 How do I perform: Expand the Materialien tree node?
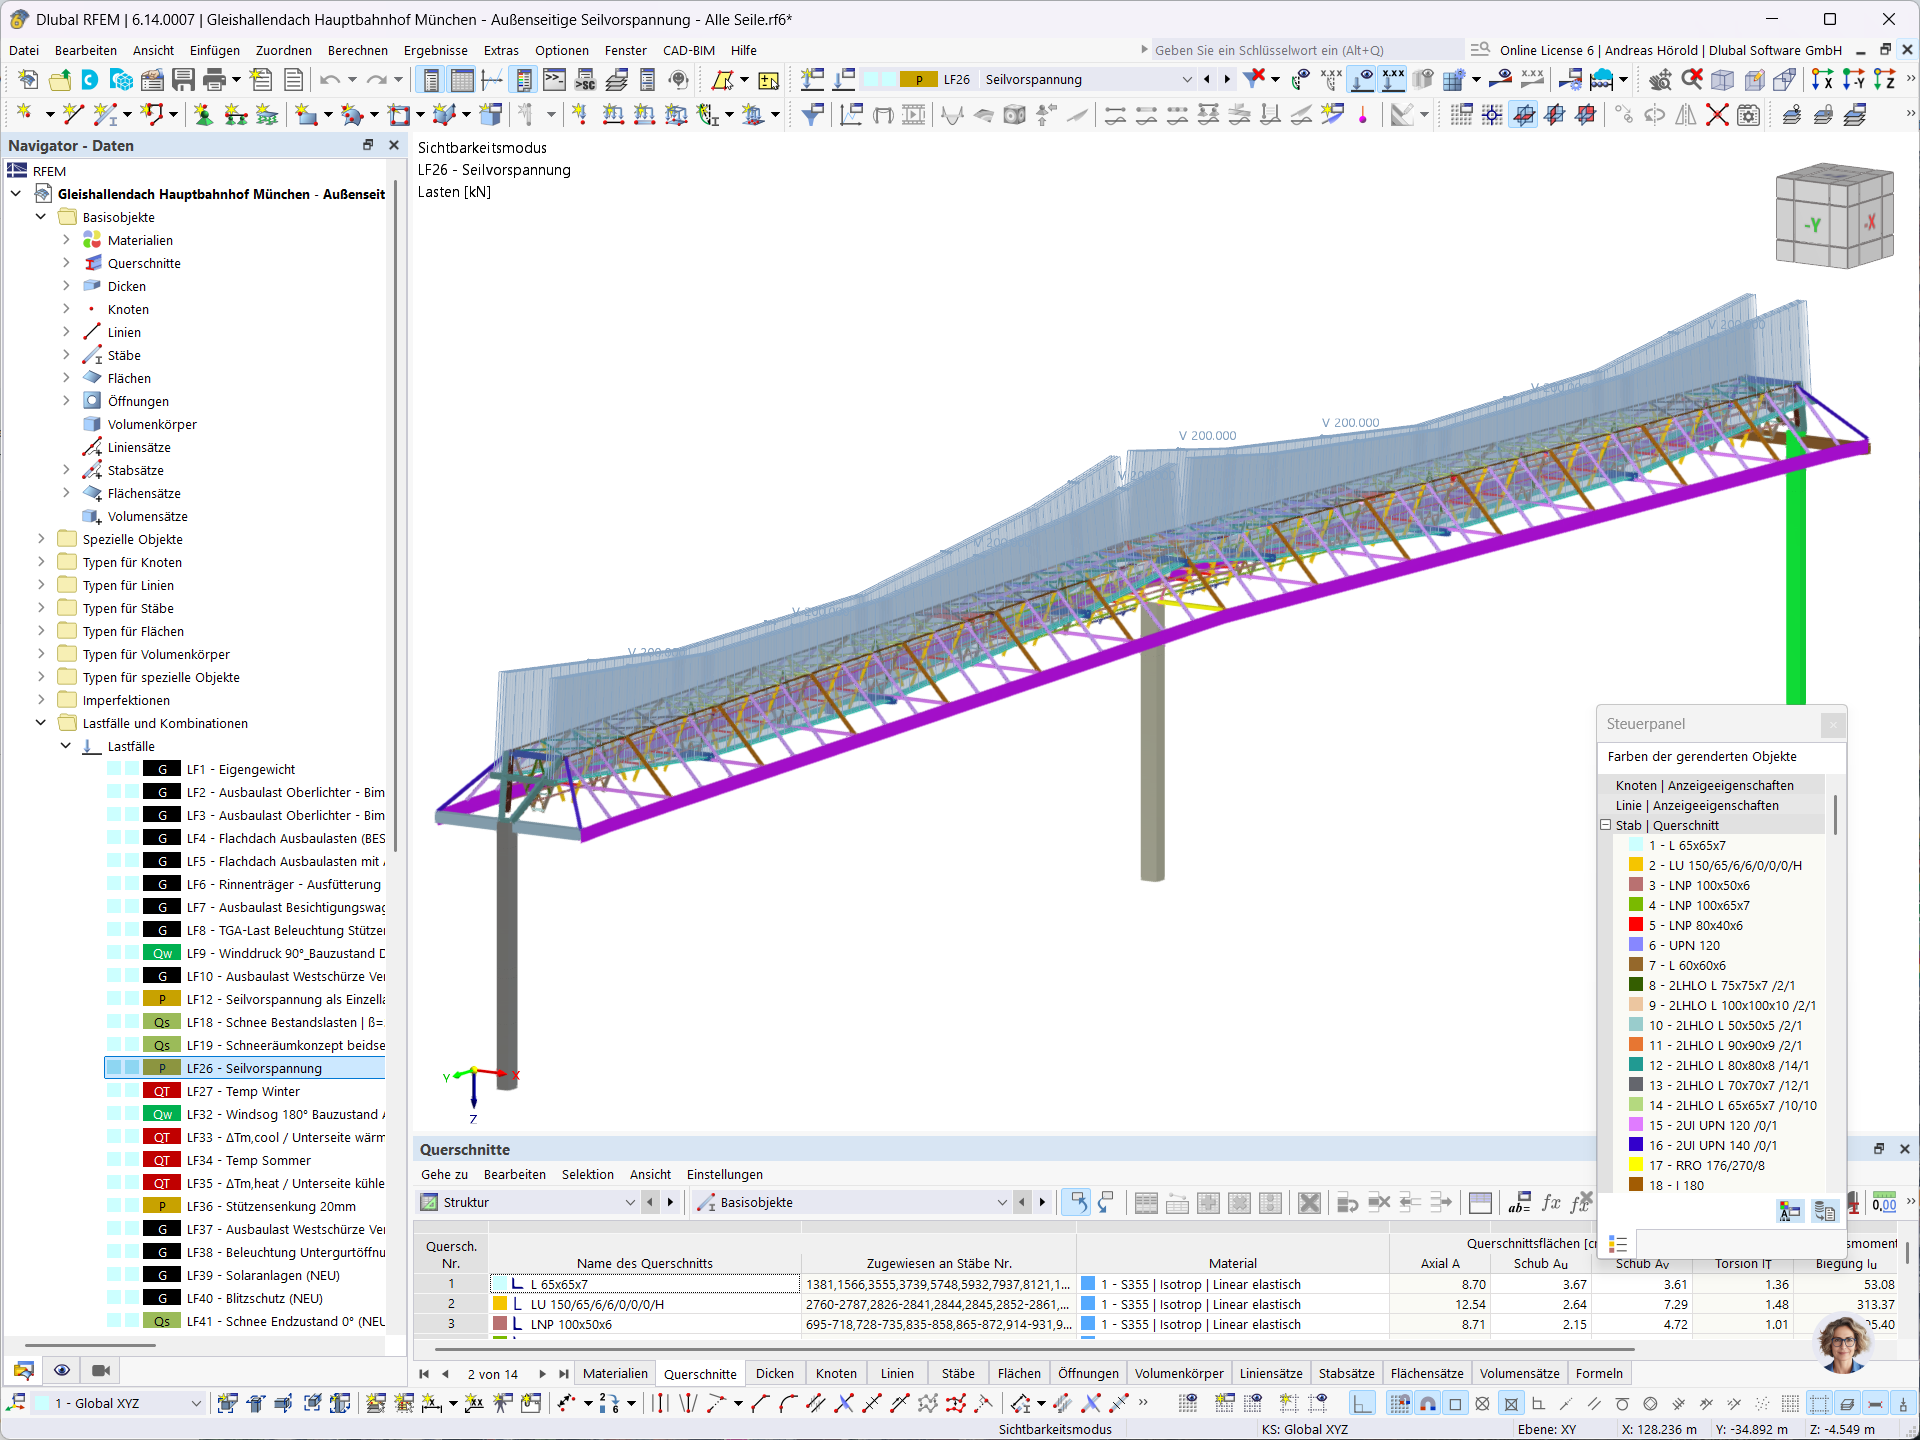[x=66, y=240]
